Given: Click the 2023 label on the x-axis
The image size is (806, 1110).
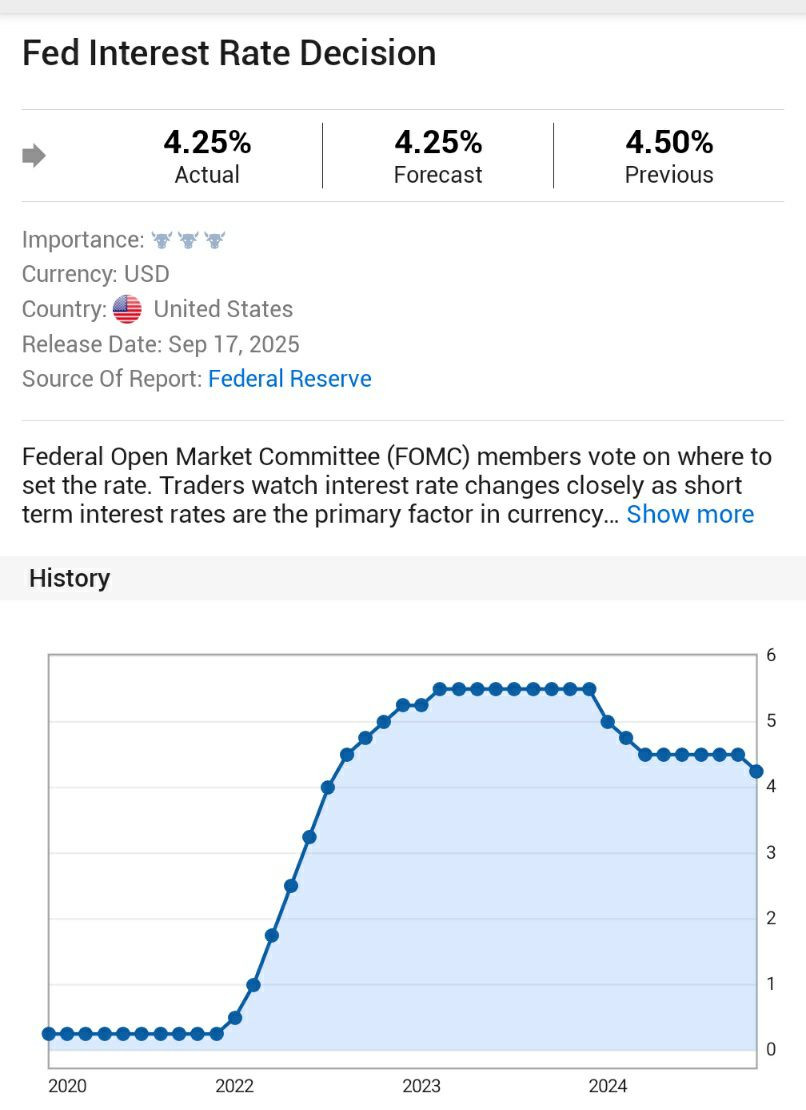Looking at the screenshot, I should click(422, 1086).
